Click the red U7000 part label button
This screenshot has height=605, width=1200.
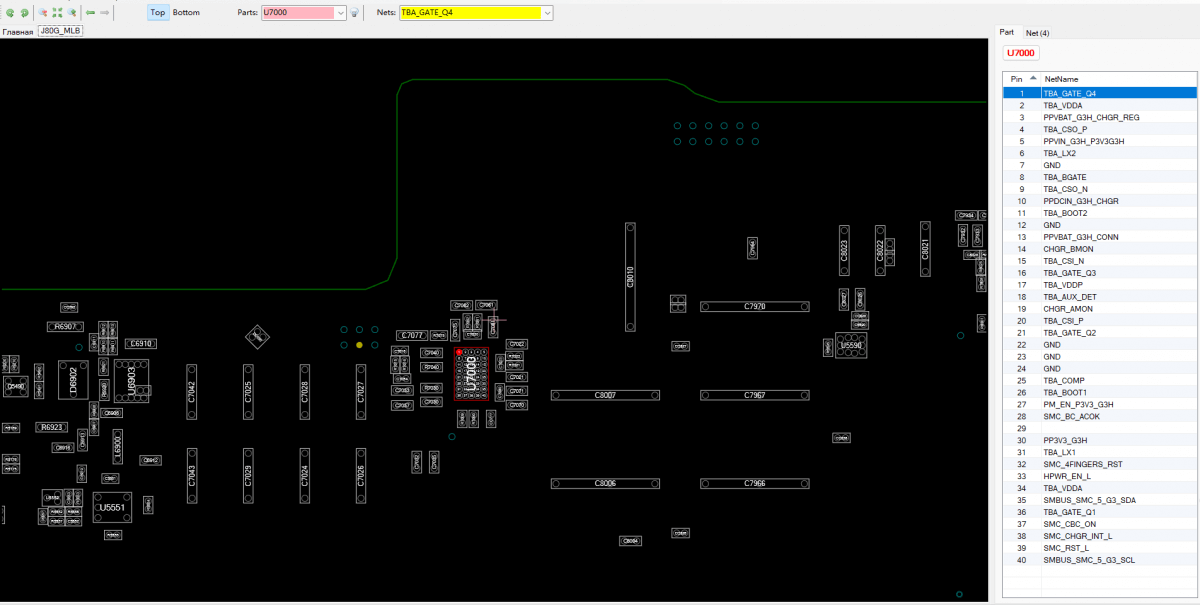click(1021, 53)
